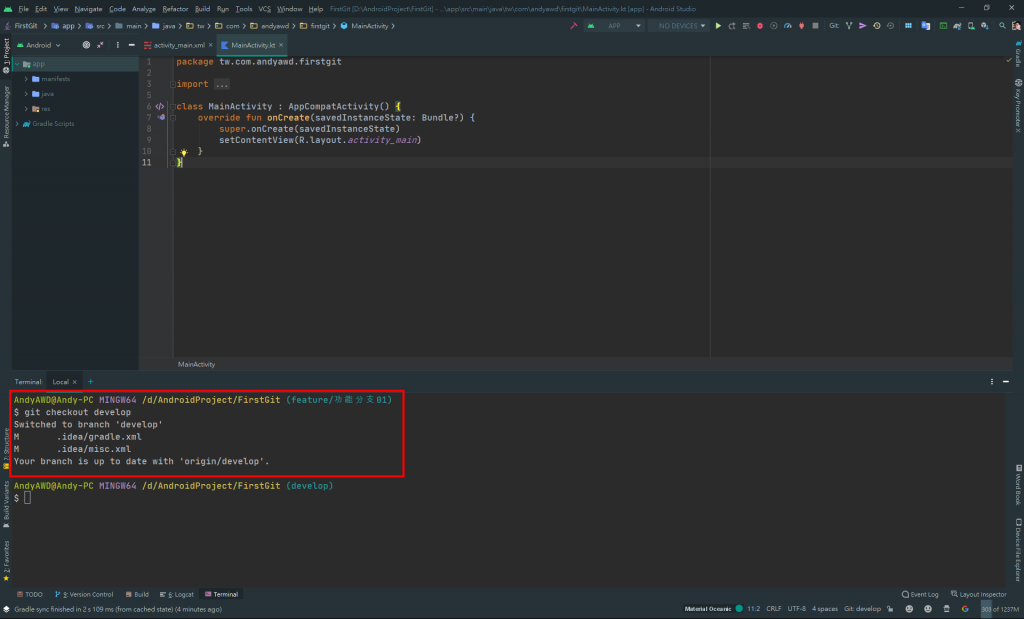The width and height of the screenshot is (1024, 619).
Task: Open the TODO tool window
Action: (29, 595)
